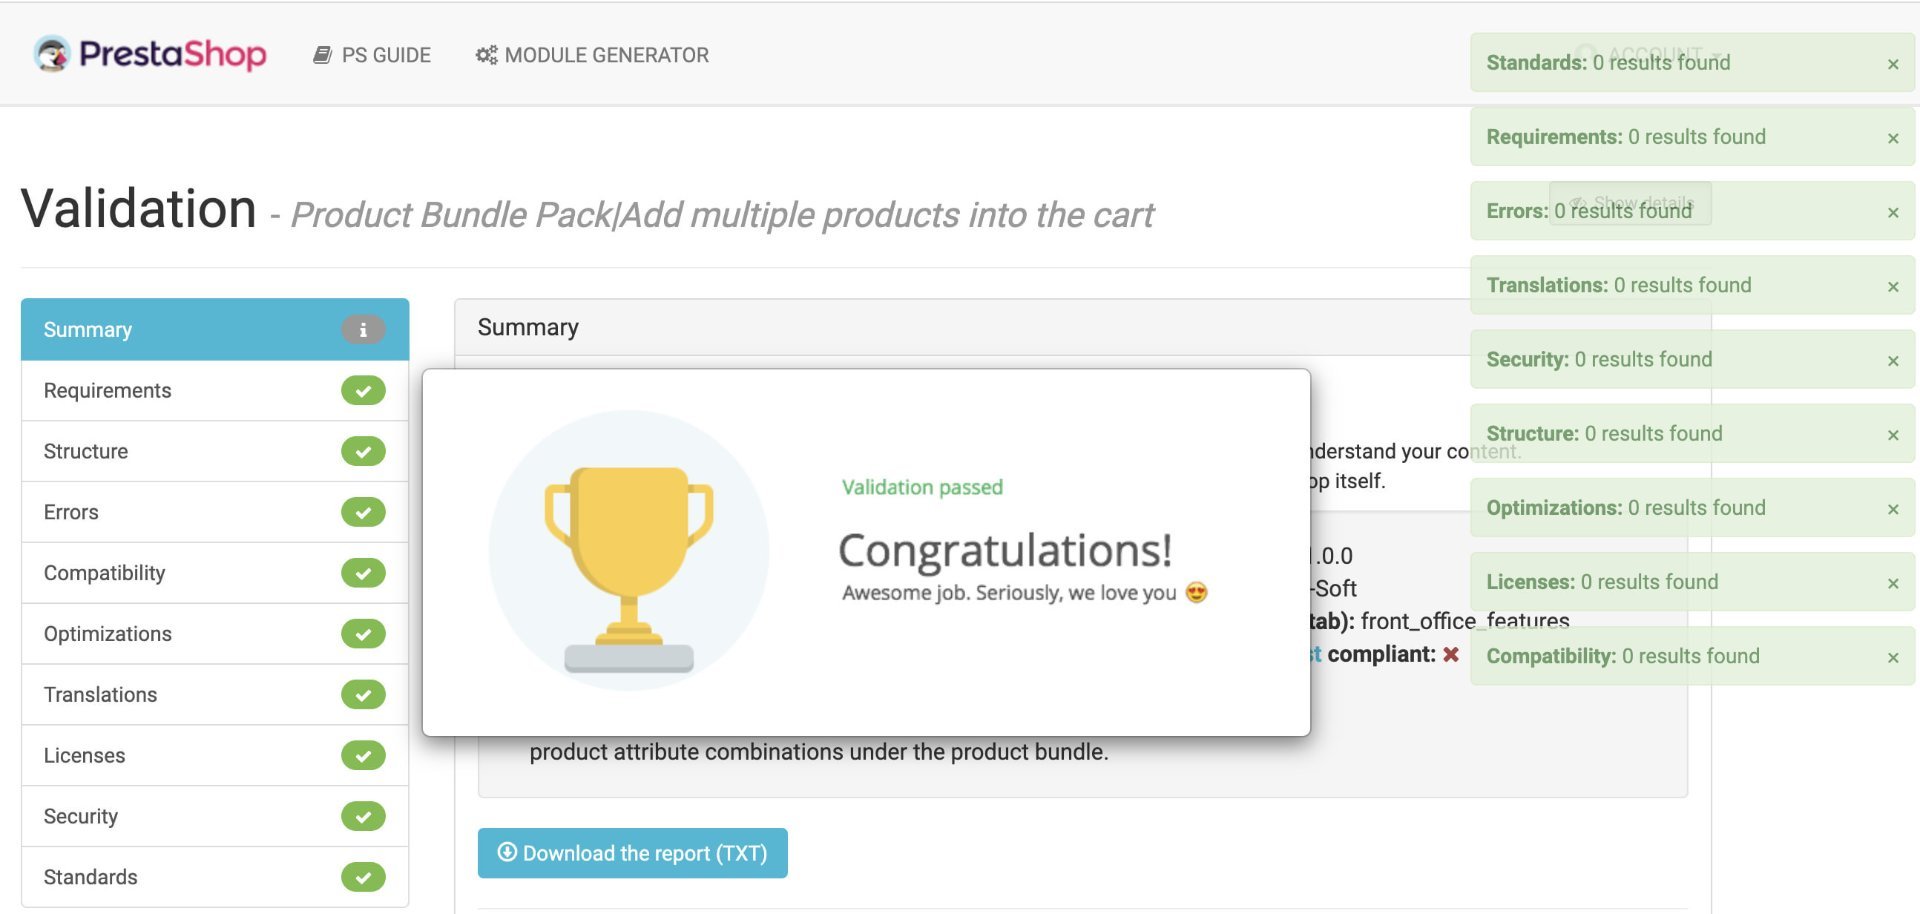This screenshot has height=914, width=1920.
Task: Dismiss the Optimizations results notification
Action: click(x=1893, y=509)
